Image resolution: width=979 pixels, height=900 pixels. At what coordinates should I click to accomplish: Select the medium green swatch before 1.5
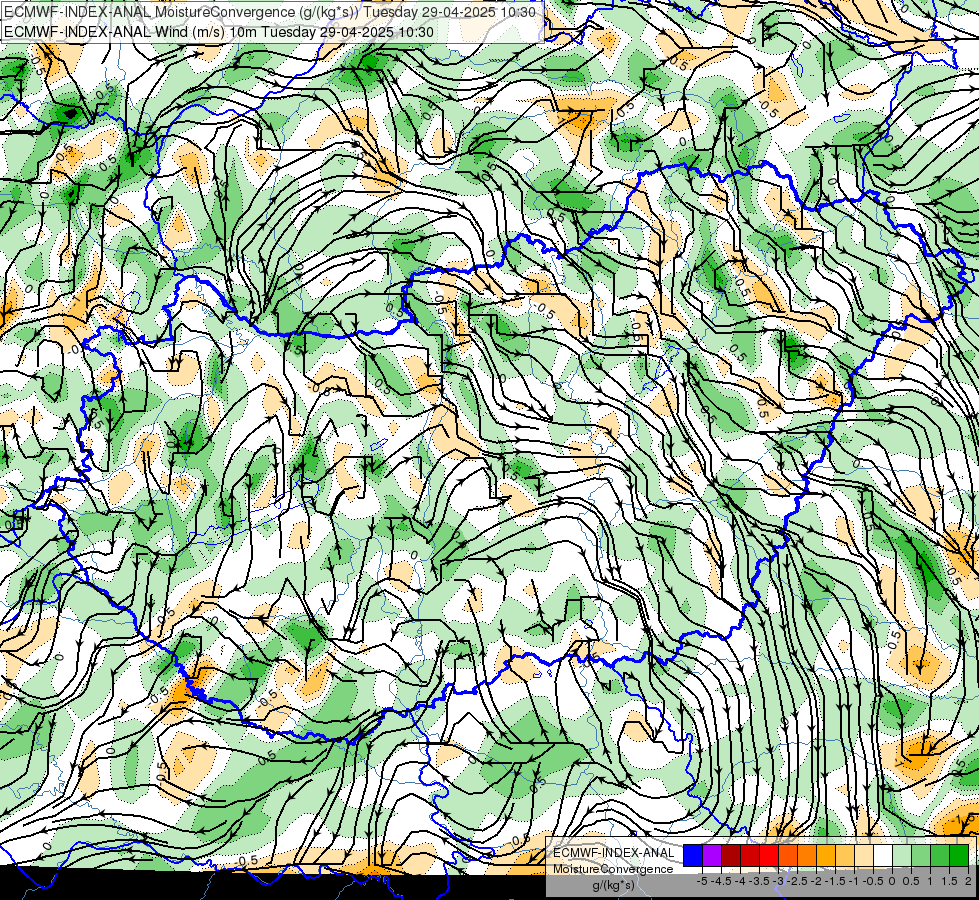[940, 856]
